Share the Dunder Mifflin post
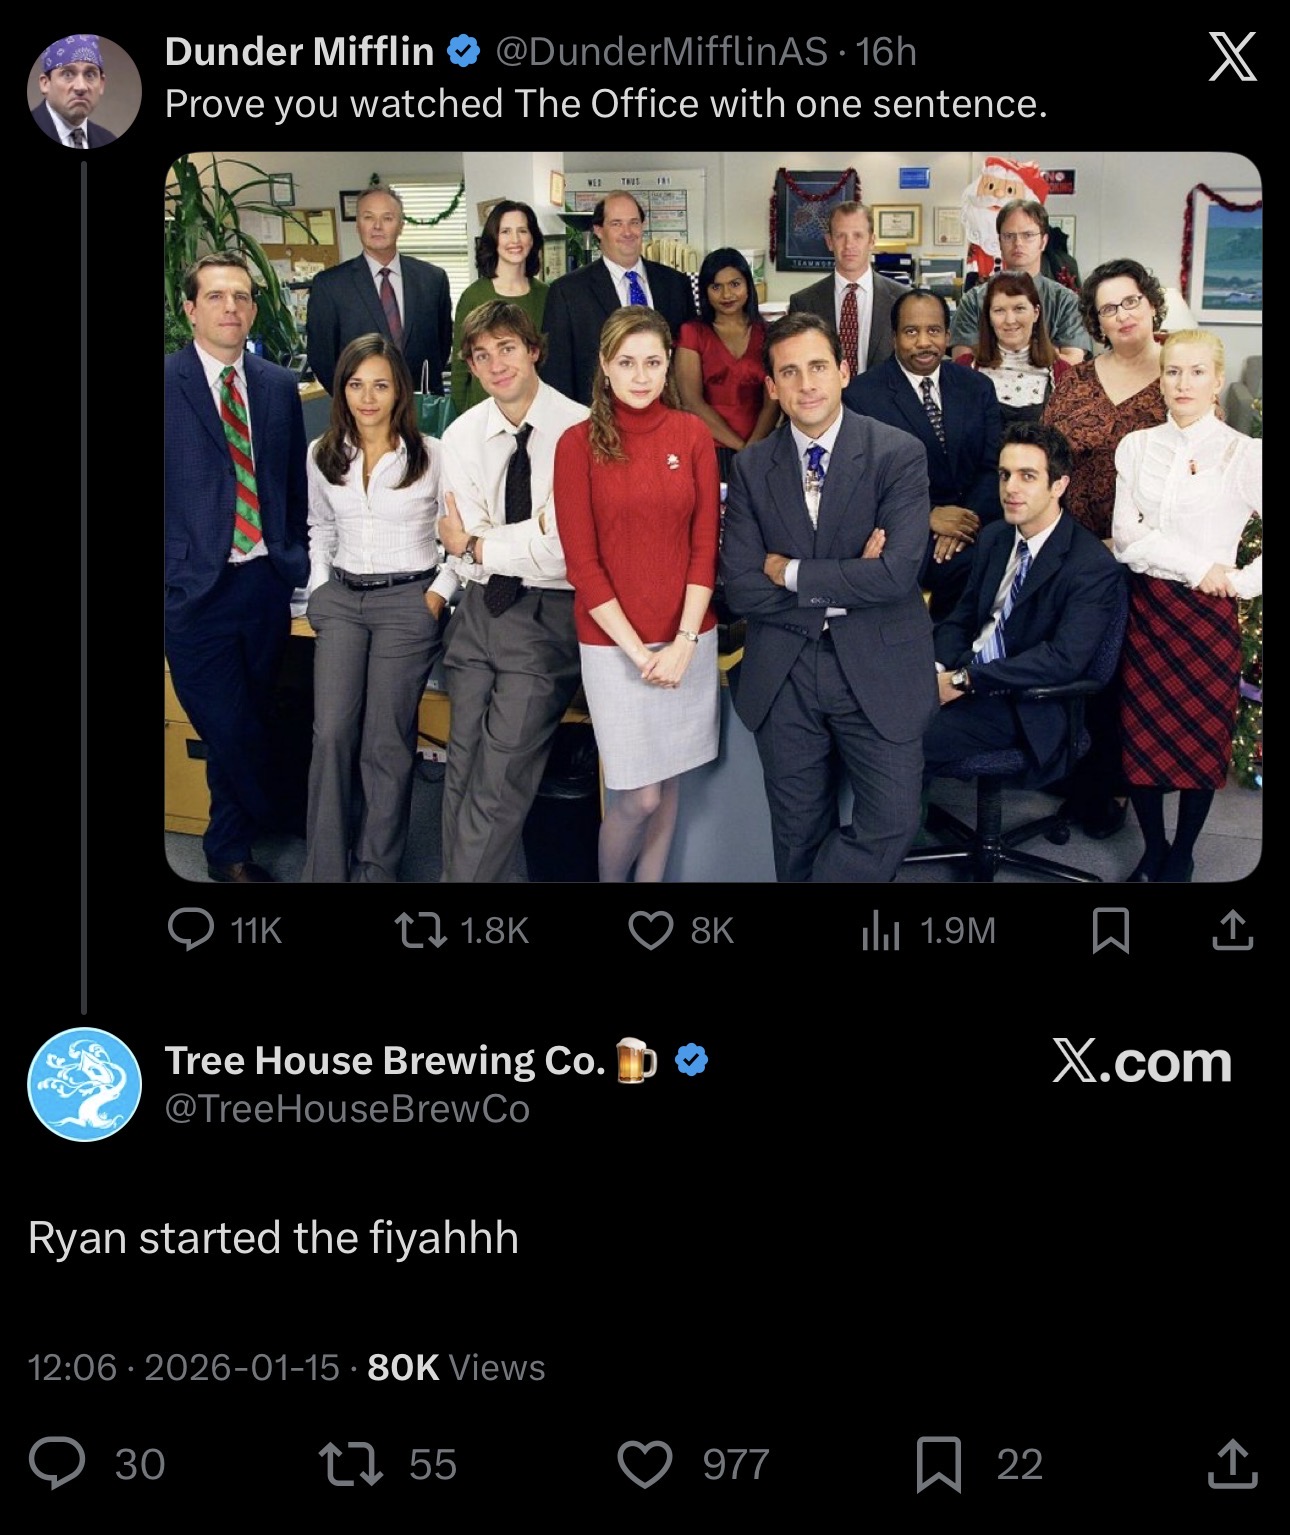The height and width of the screenshot is (1535, 1290). click(x=1232, y=931)
